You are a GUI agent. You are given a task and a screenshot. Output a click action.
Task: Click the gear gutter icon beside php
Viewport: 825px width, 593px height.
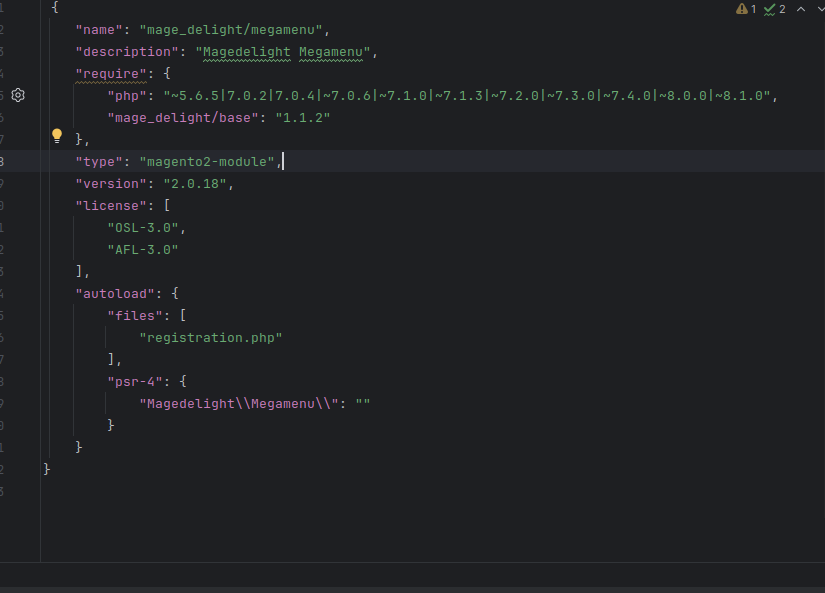(18, 95)
